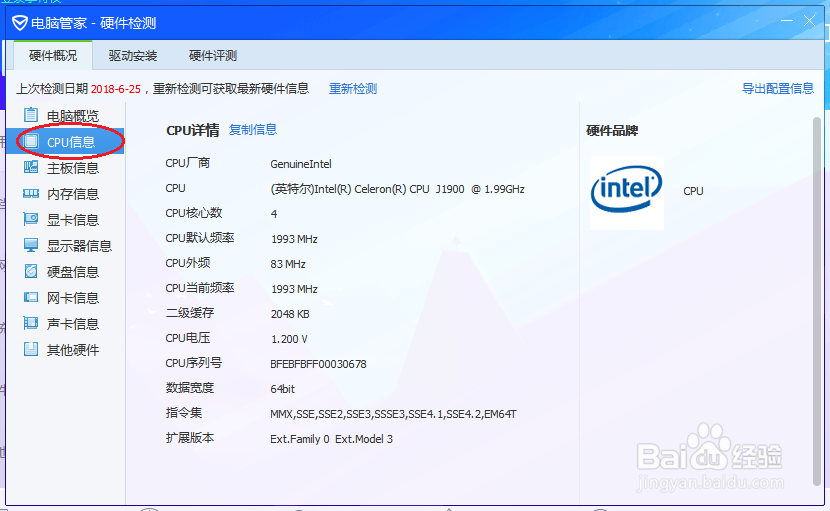Minimize the 硬件检测 window
This screenshot has width=830, height=511.
click(x=787, y=21)
